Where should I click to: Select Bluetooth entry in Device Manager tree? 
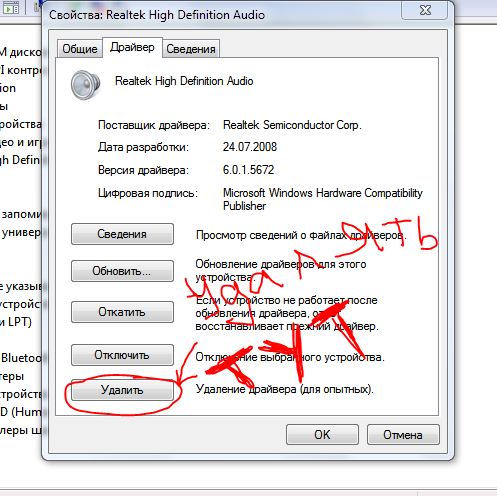click(x=21, y=358)
